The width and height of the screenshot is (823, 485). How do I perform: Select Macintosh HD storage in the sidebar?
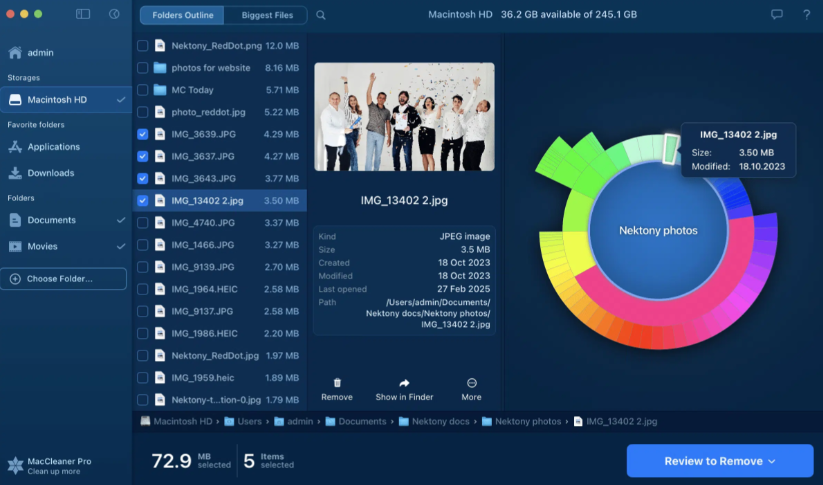click(66, 100)
